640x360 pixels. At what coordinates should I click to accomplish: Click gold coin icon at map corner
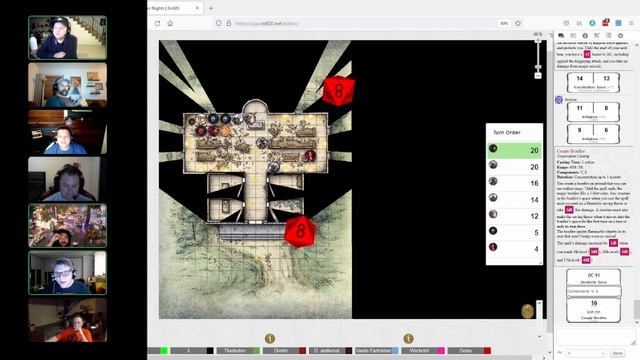point(528,311)
